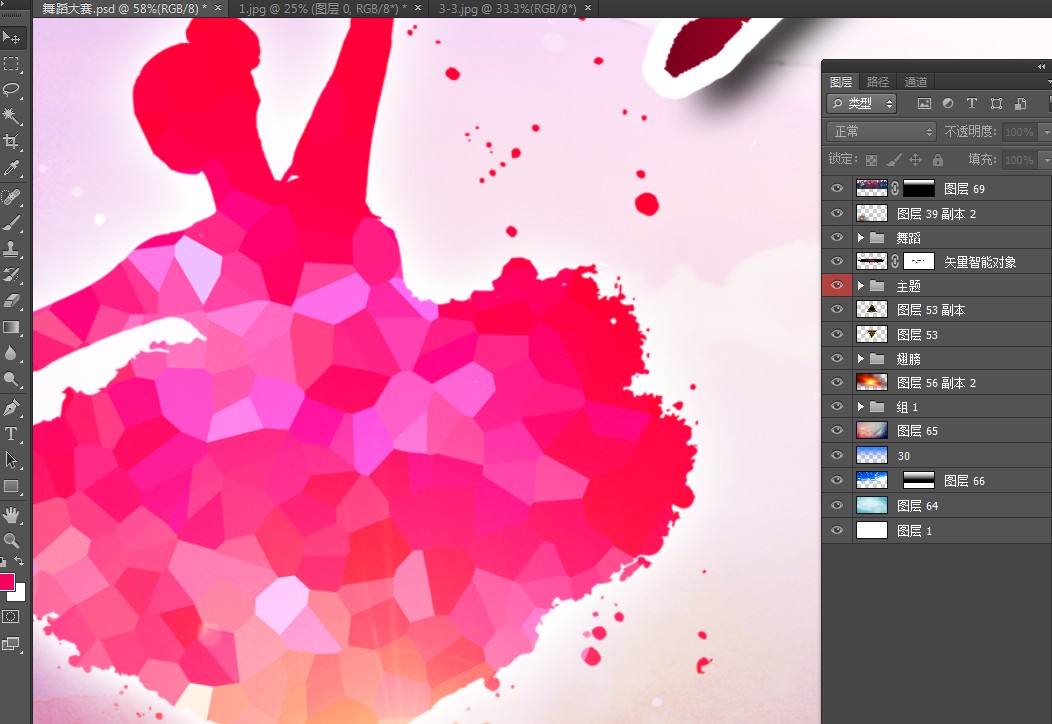Close the 1.jpg document tab
Image resolution: width=1052 pixels, height=724 pixels.
418,8
